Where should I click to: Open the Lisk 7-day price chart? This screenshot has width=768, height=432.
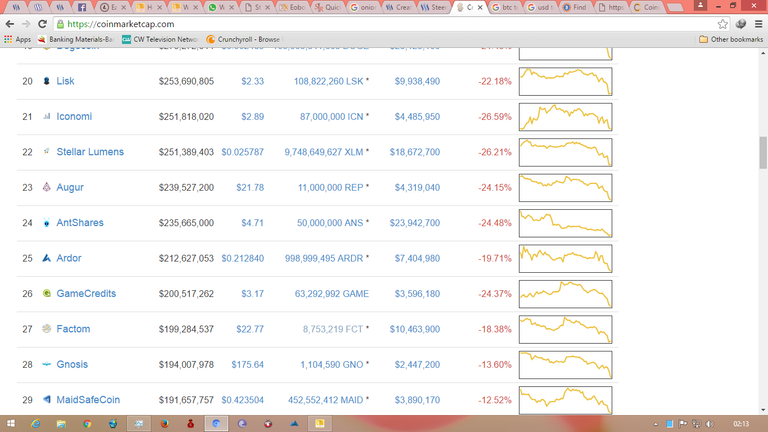pyautogui.click(x=565, y=81)
